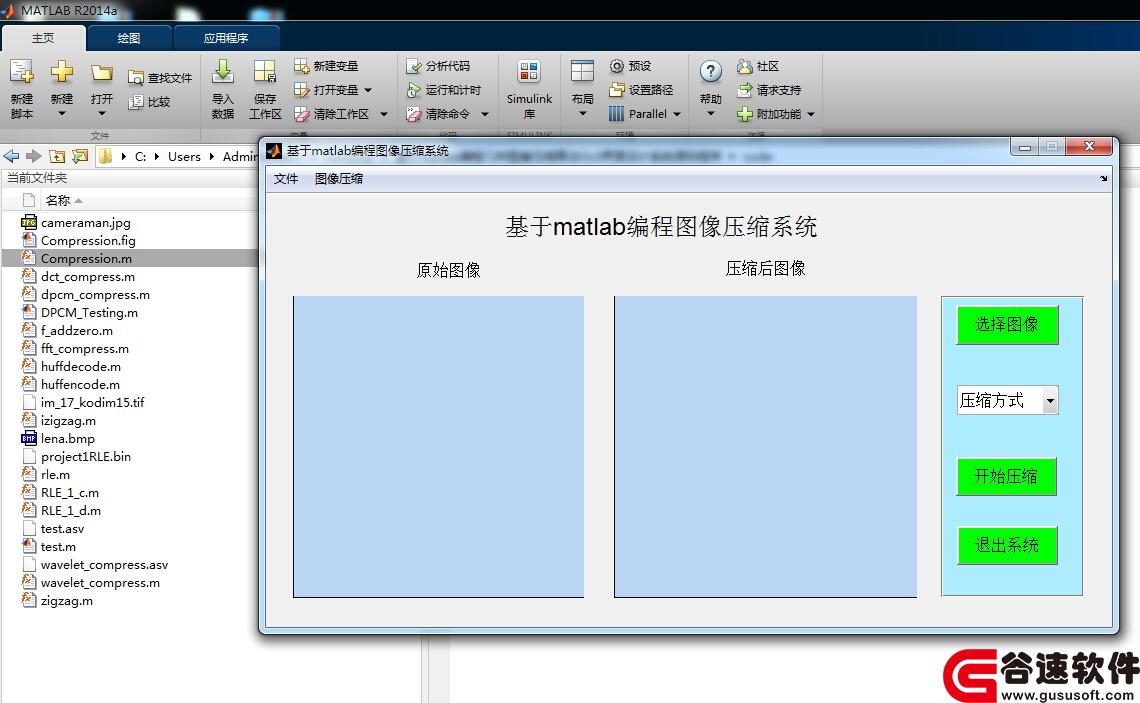Open Preferences (预设) gear icon
Viewport: 1140px width, 703px height.
point(617,66)
